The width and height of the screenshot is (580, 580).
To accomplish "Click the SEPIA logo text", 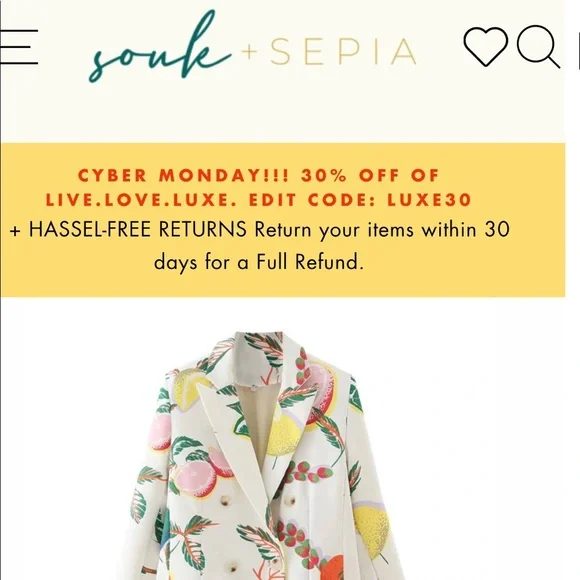I will (343, 51).
